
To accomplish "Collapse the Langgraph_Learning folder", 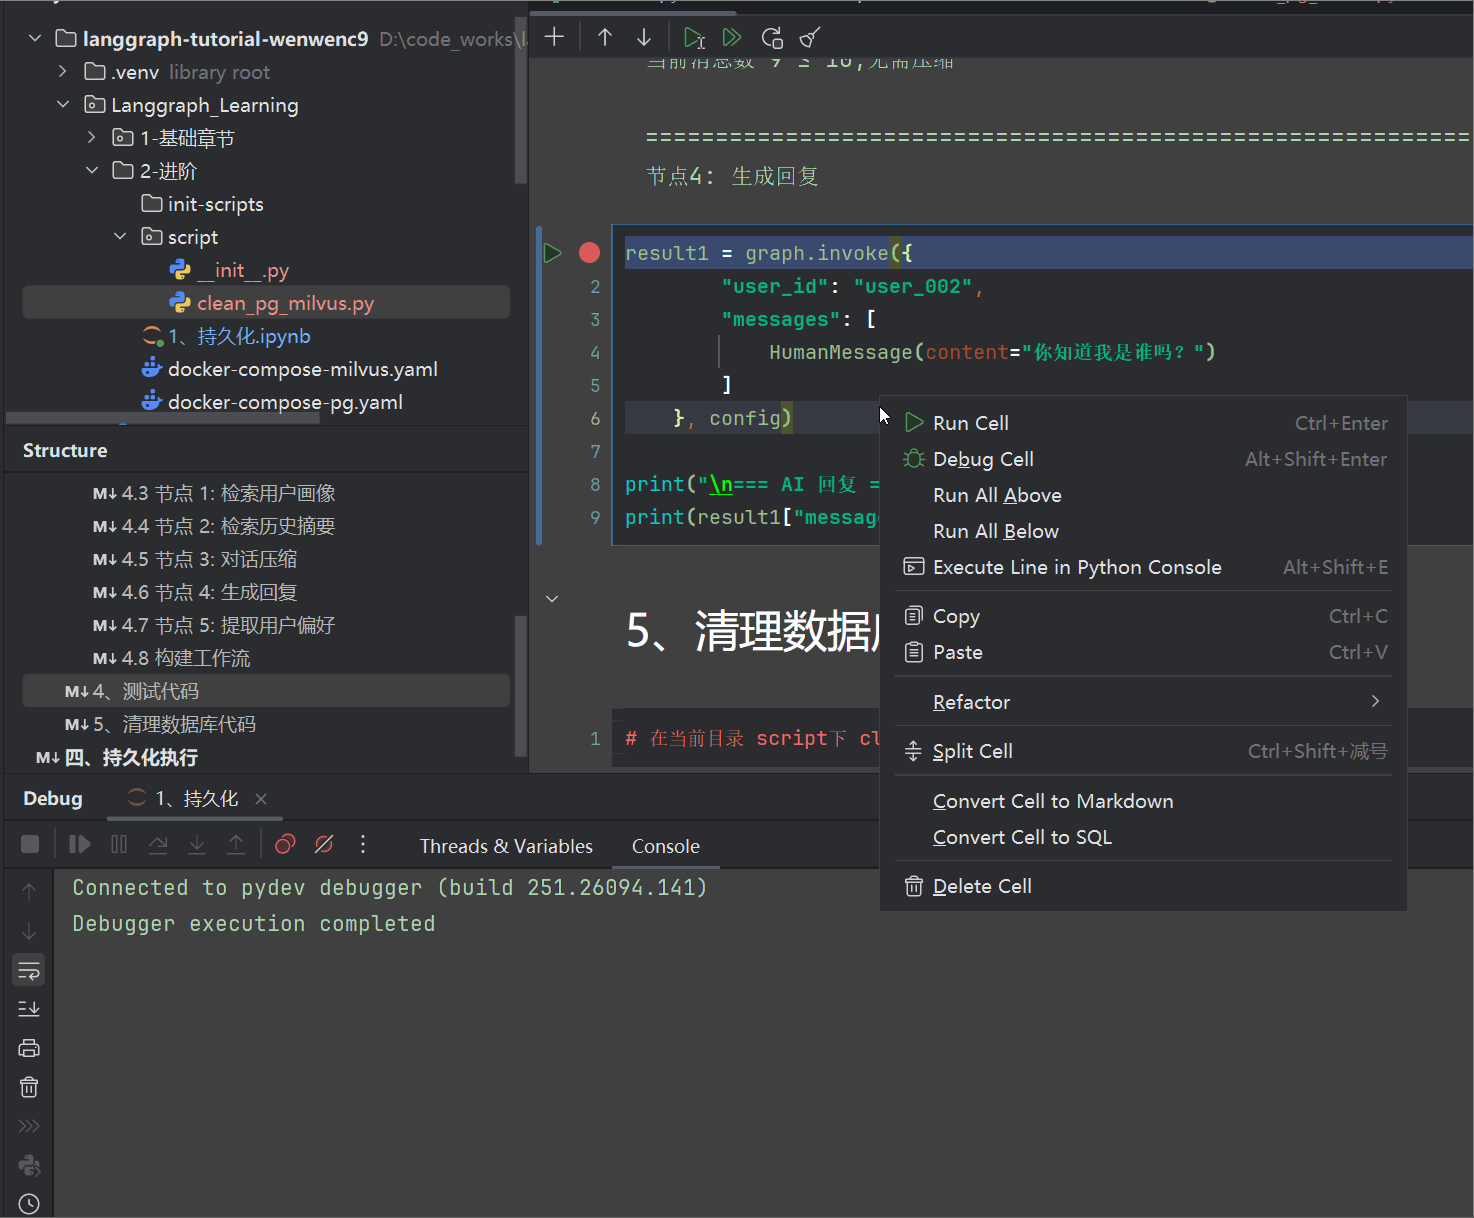I will click(x=63, y=105).
